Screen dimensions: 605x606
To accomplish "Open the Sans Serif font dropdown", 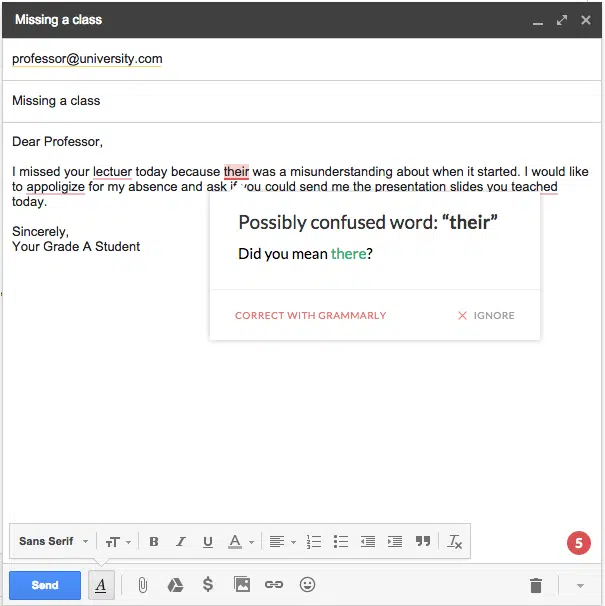I will coord(54,542).
